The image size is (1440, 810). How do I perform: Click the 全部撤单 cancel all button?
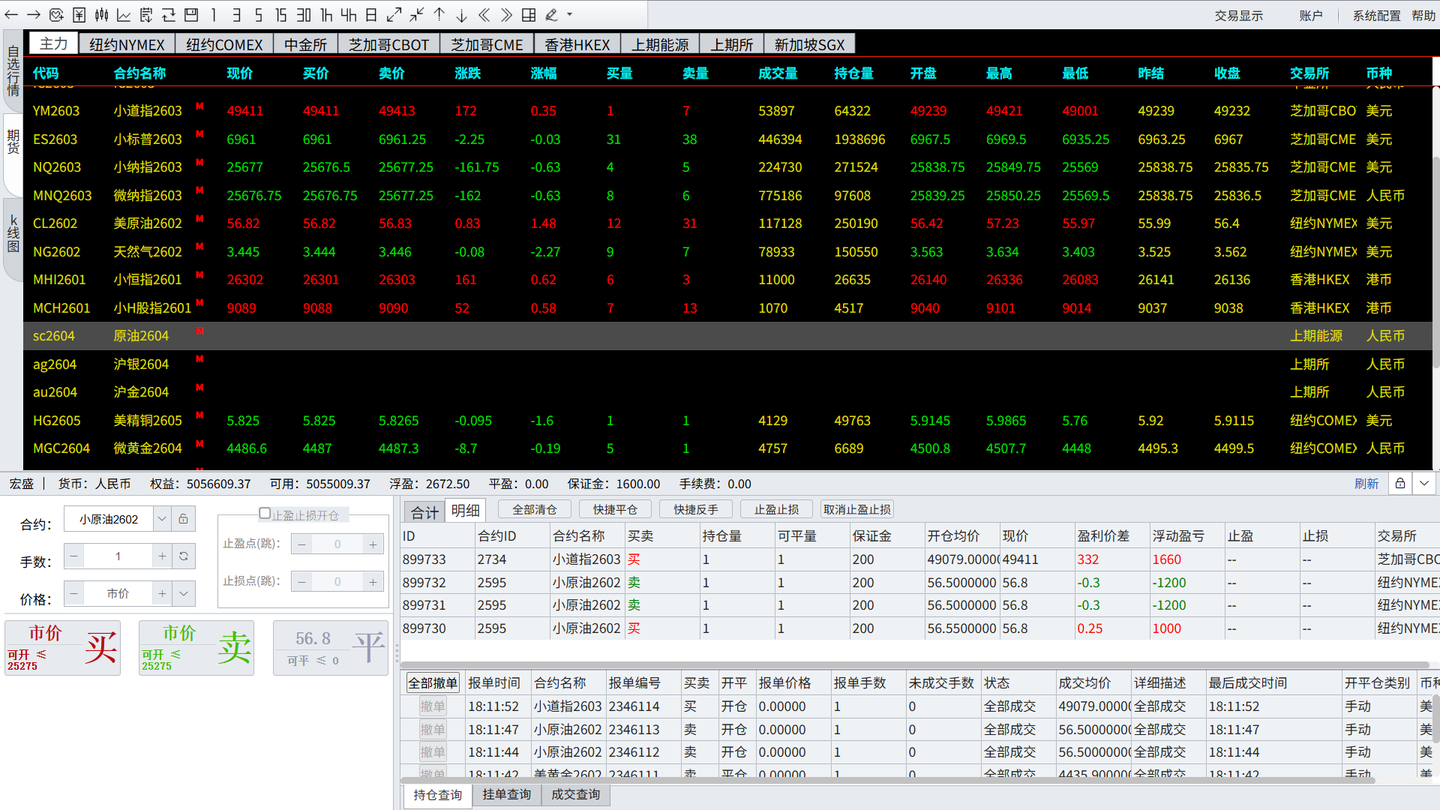(433, 683)
